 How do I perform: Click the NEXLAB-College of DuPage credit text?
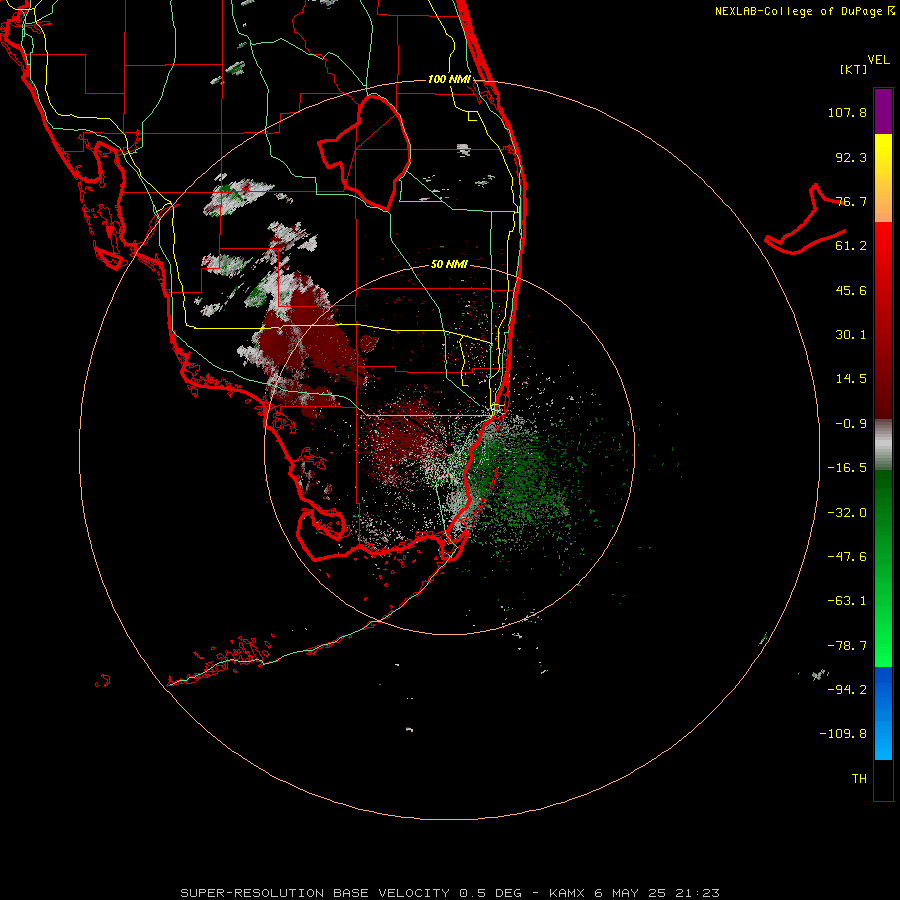tap(804, 11)
